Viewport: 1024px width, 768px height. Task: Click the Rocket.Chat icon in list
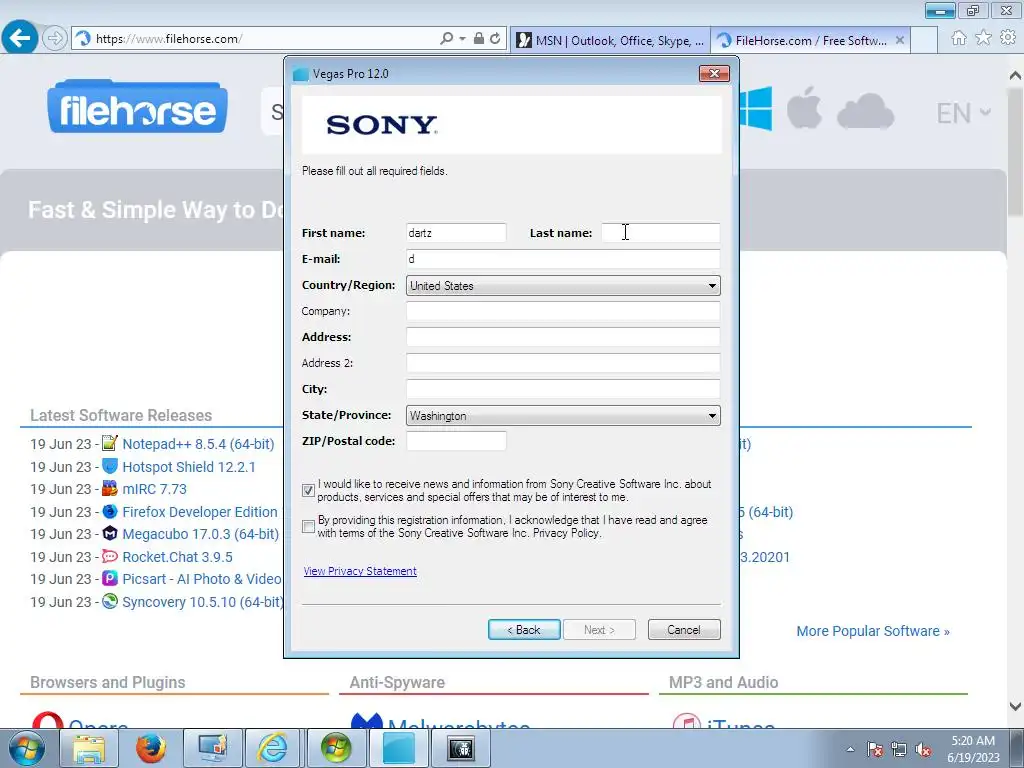(x=110, y=556)
